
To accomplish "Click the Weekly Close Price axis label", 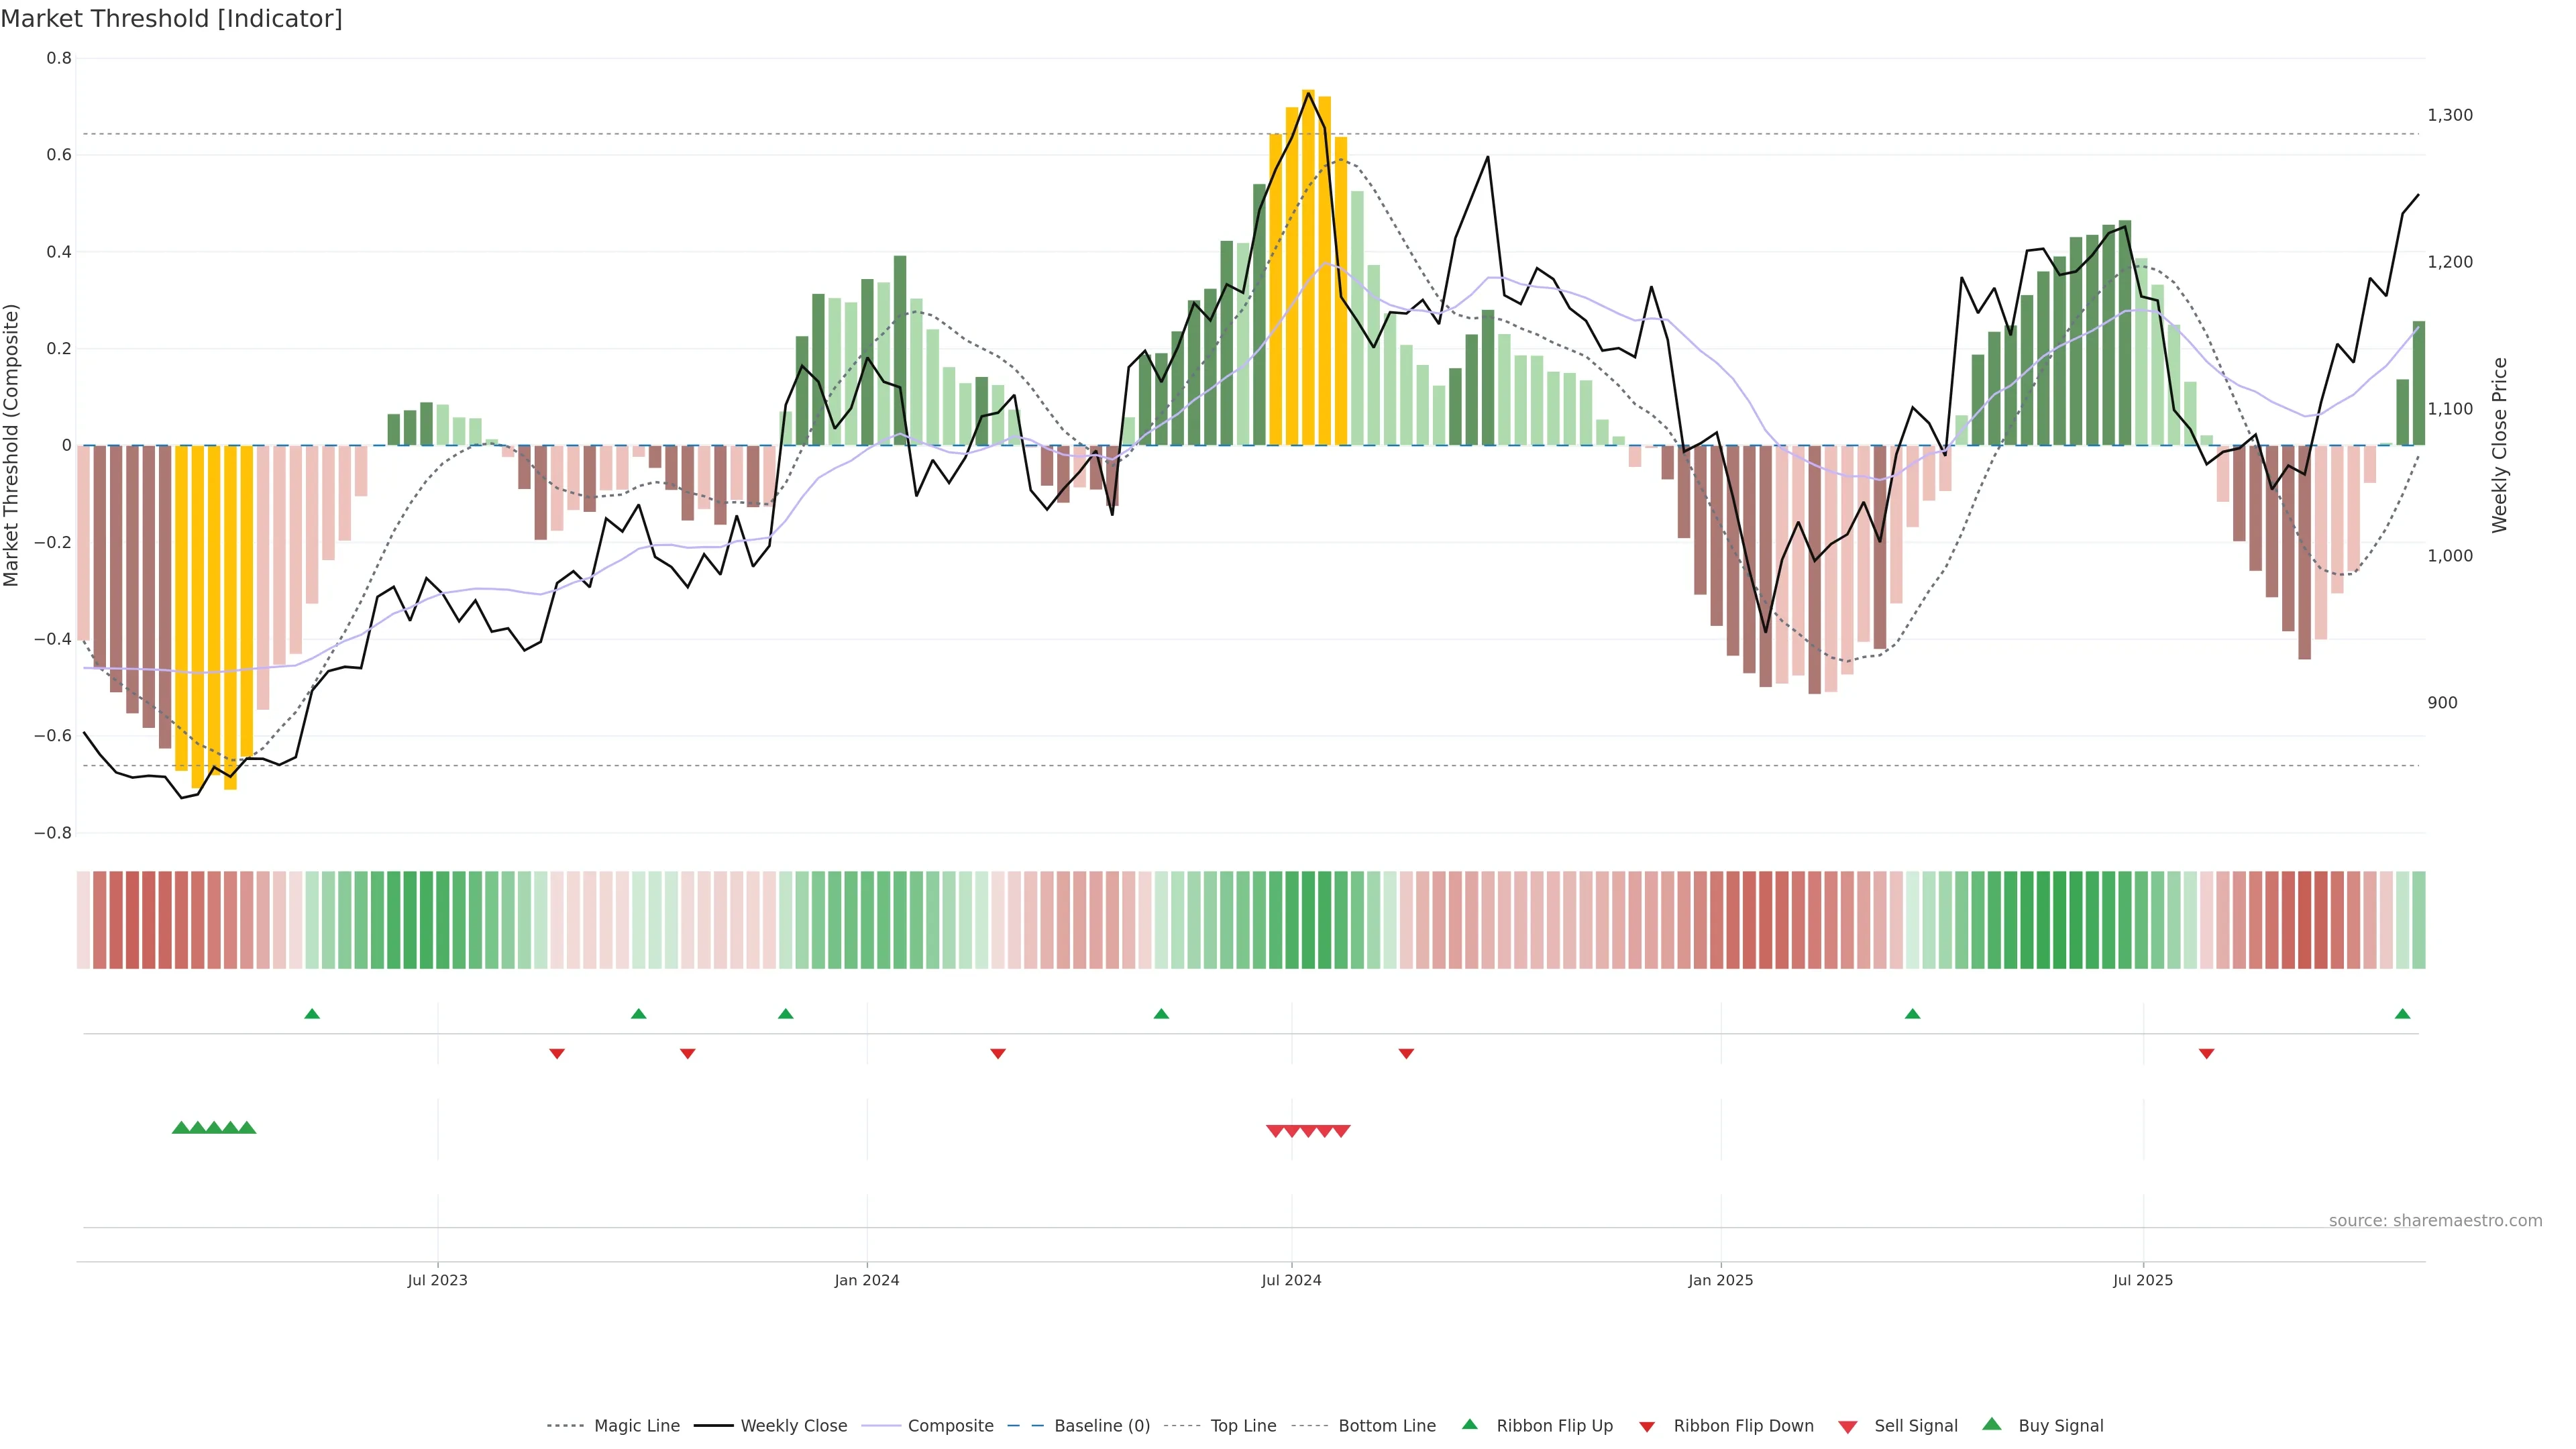I will pyautogui.click(x=2499, y=445).
